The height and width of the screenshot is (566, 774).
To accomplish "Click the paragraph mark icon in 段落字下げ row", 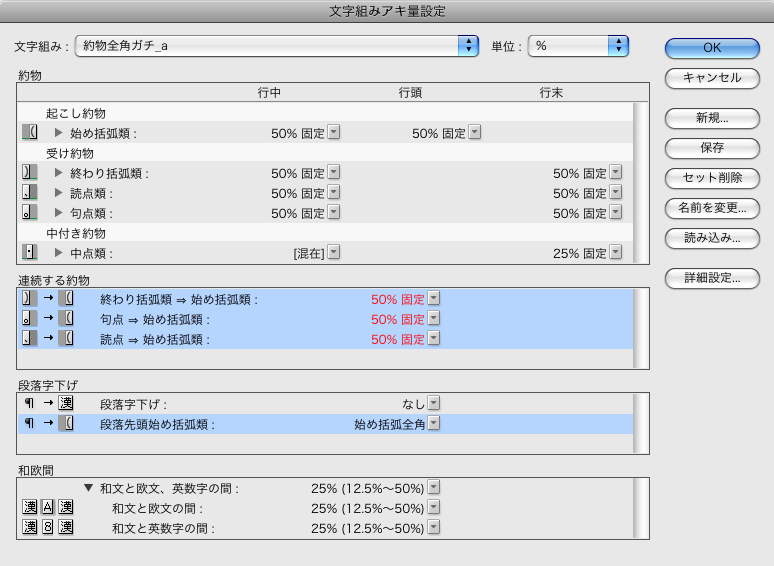I will pyautogui.click(x=30, y=403).
